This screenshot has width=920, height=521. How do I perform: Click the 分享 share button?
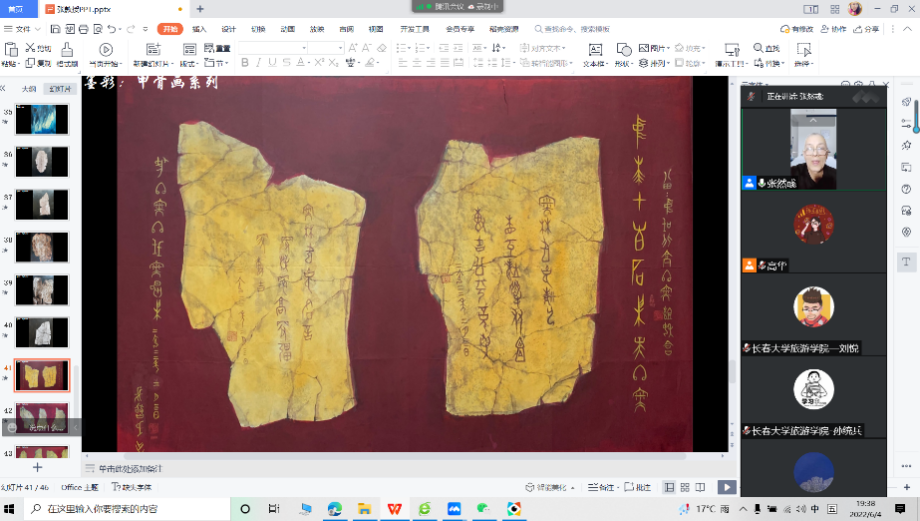pyautogui.click(x=866, y=29)
